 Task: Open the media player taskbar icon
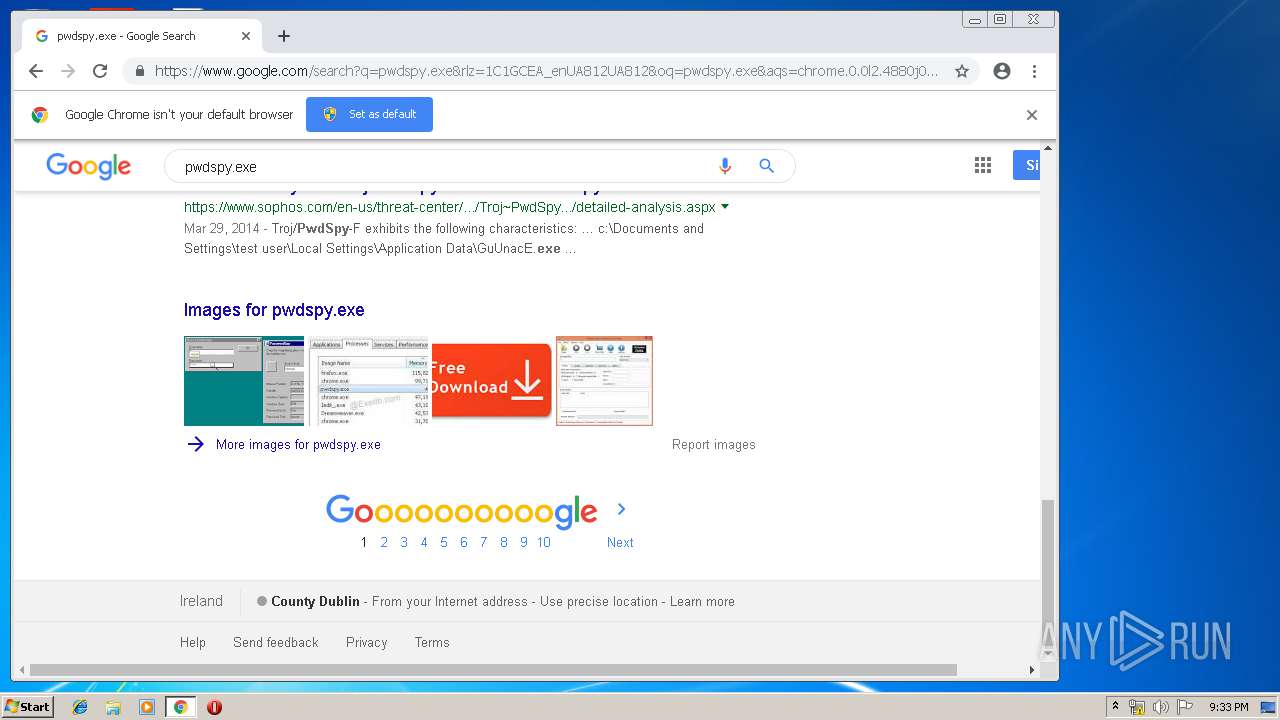(147, 707)
